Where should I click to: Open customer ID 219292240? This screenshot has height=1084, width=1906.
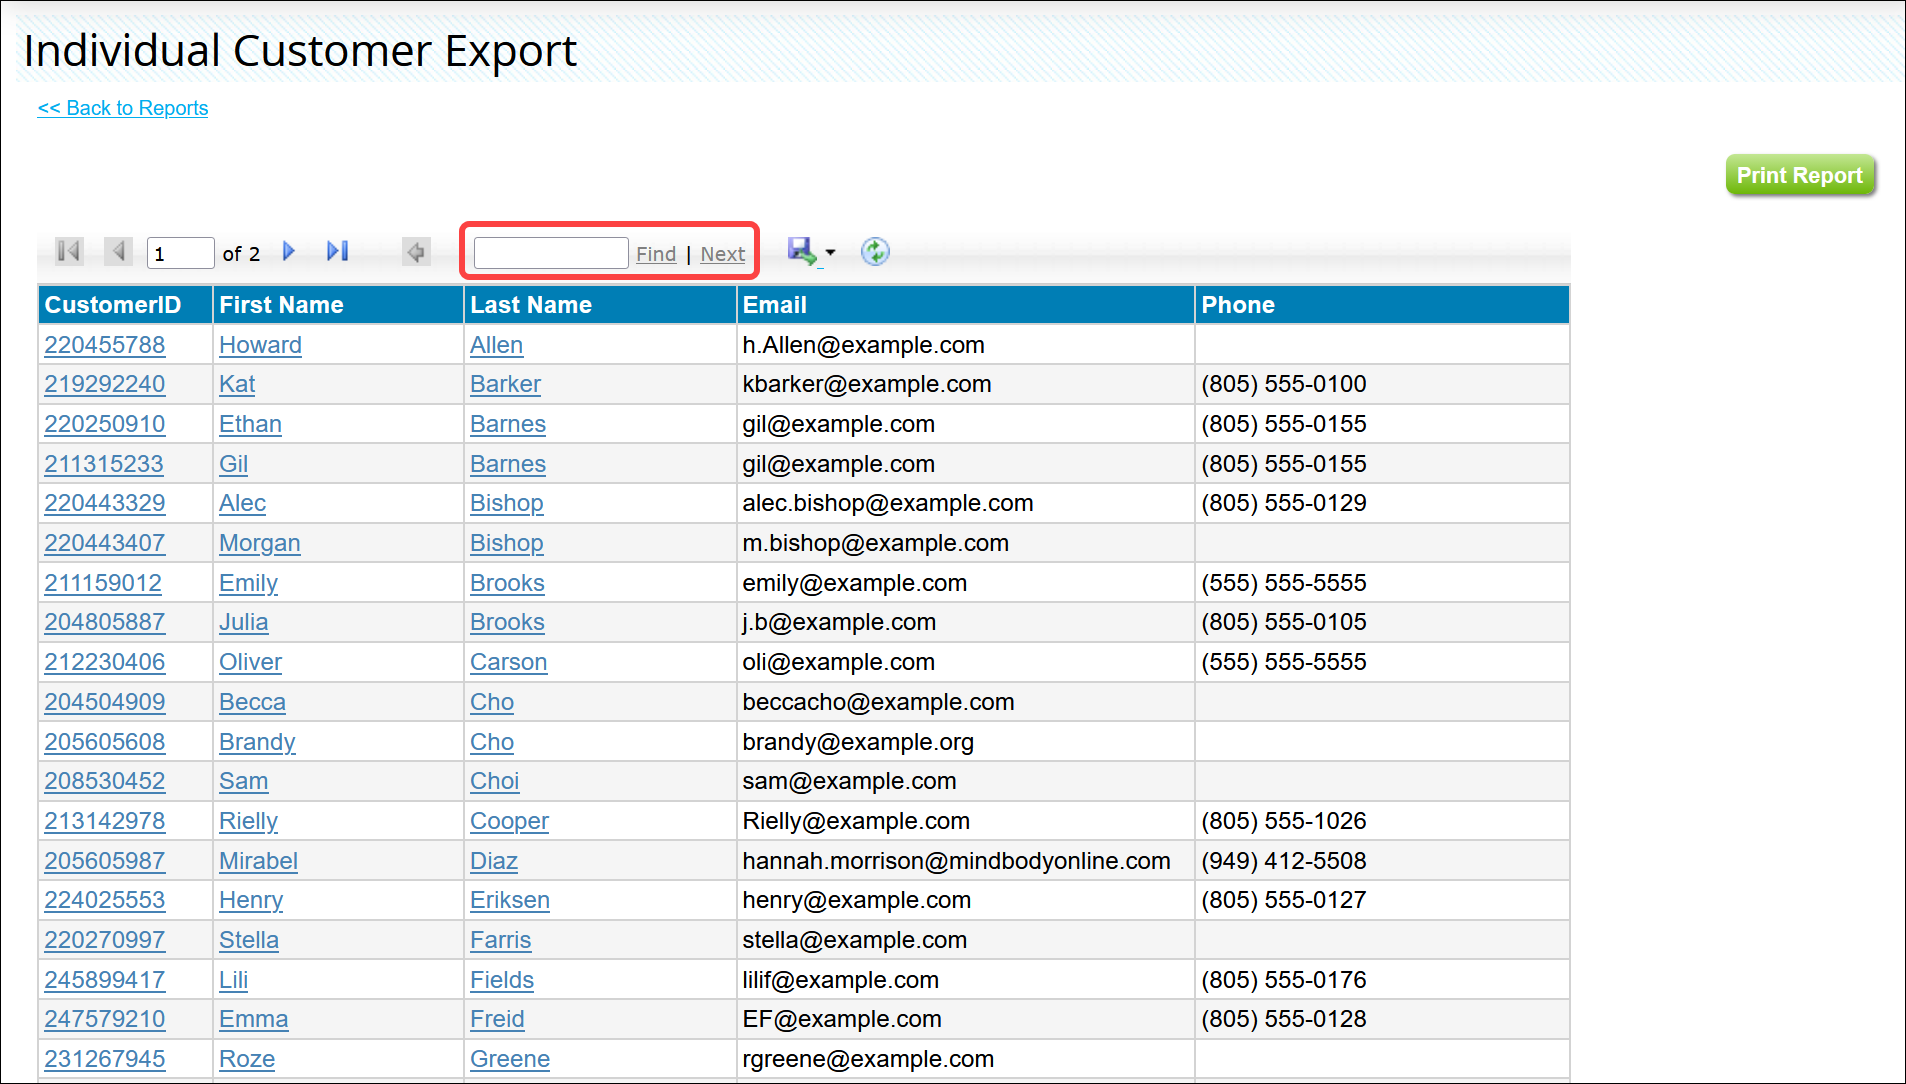click(105, 384)
